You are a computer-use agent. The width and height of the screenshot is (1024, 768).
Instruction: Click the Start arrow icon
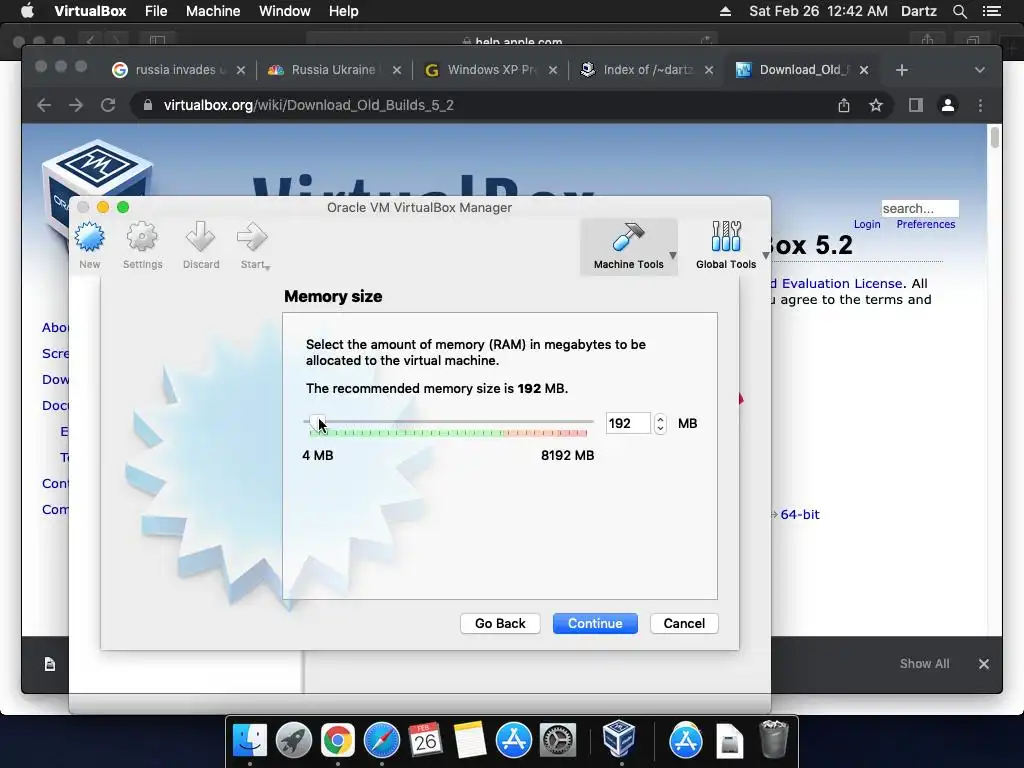tap(252, 237)
